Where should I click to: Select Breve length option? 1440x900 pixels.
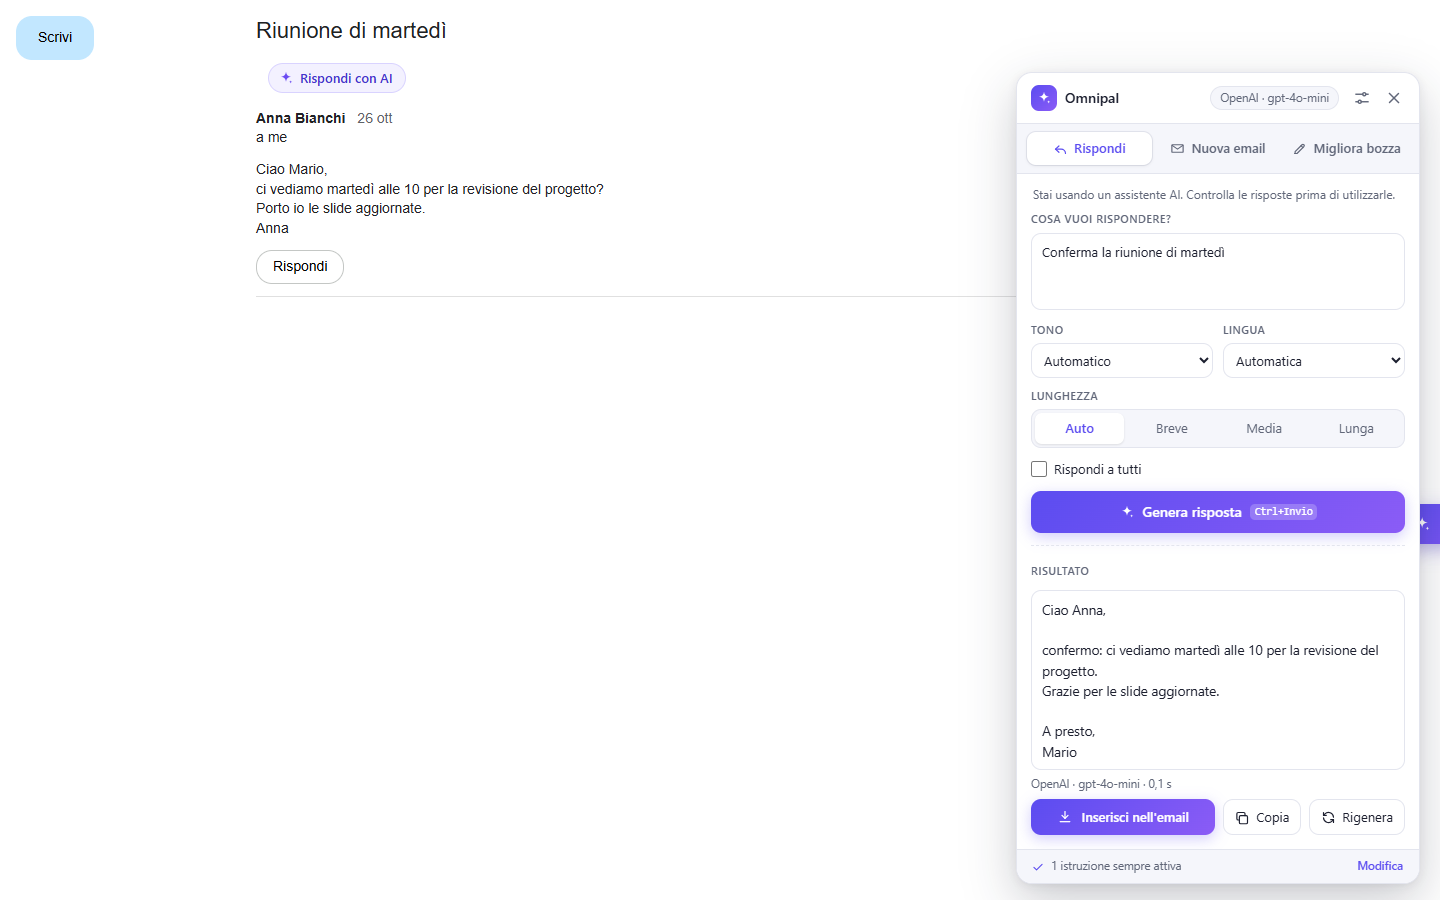point(1172,429)
